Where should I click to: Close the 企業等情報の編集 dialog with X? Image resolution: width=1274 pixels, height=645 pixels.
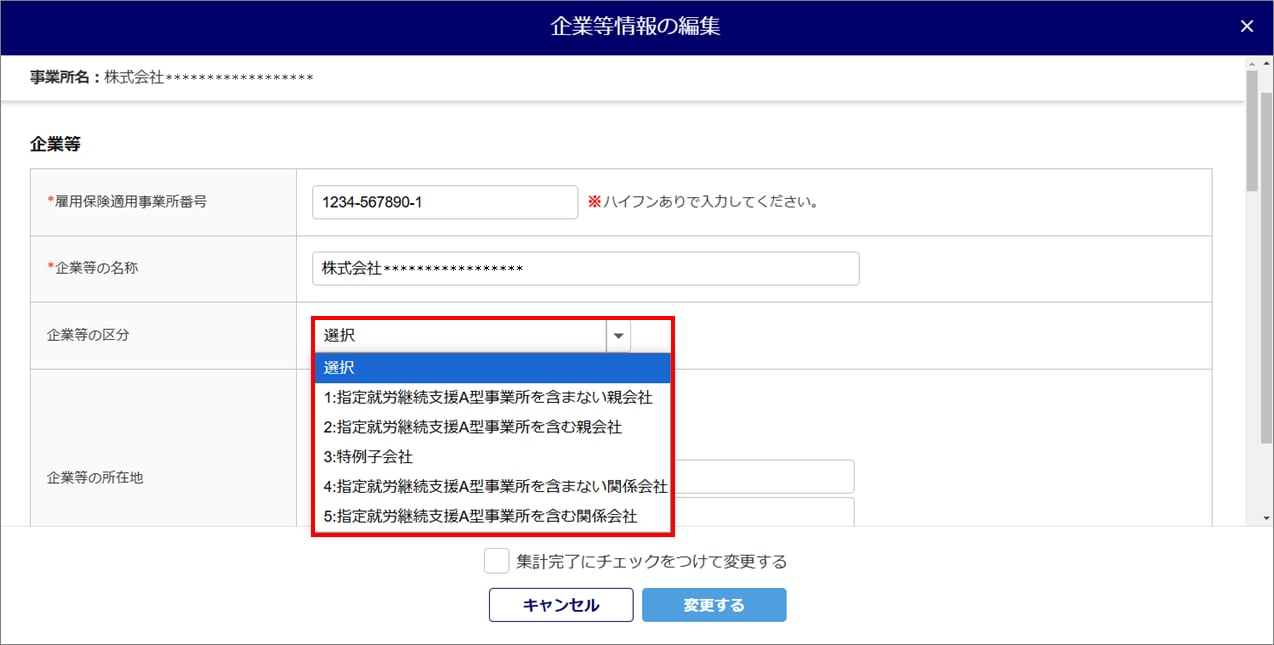tap(1246, 27)
